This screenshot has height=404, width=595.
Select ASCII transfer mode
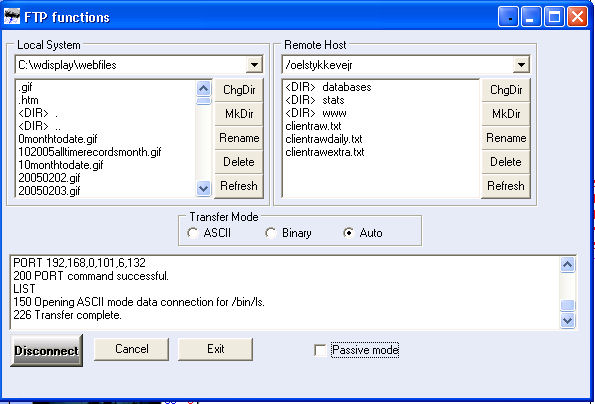[193, 233]
